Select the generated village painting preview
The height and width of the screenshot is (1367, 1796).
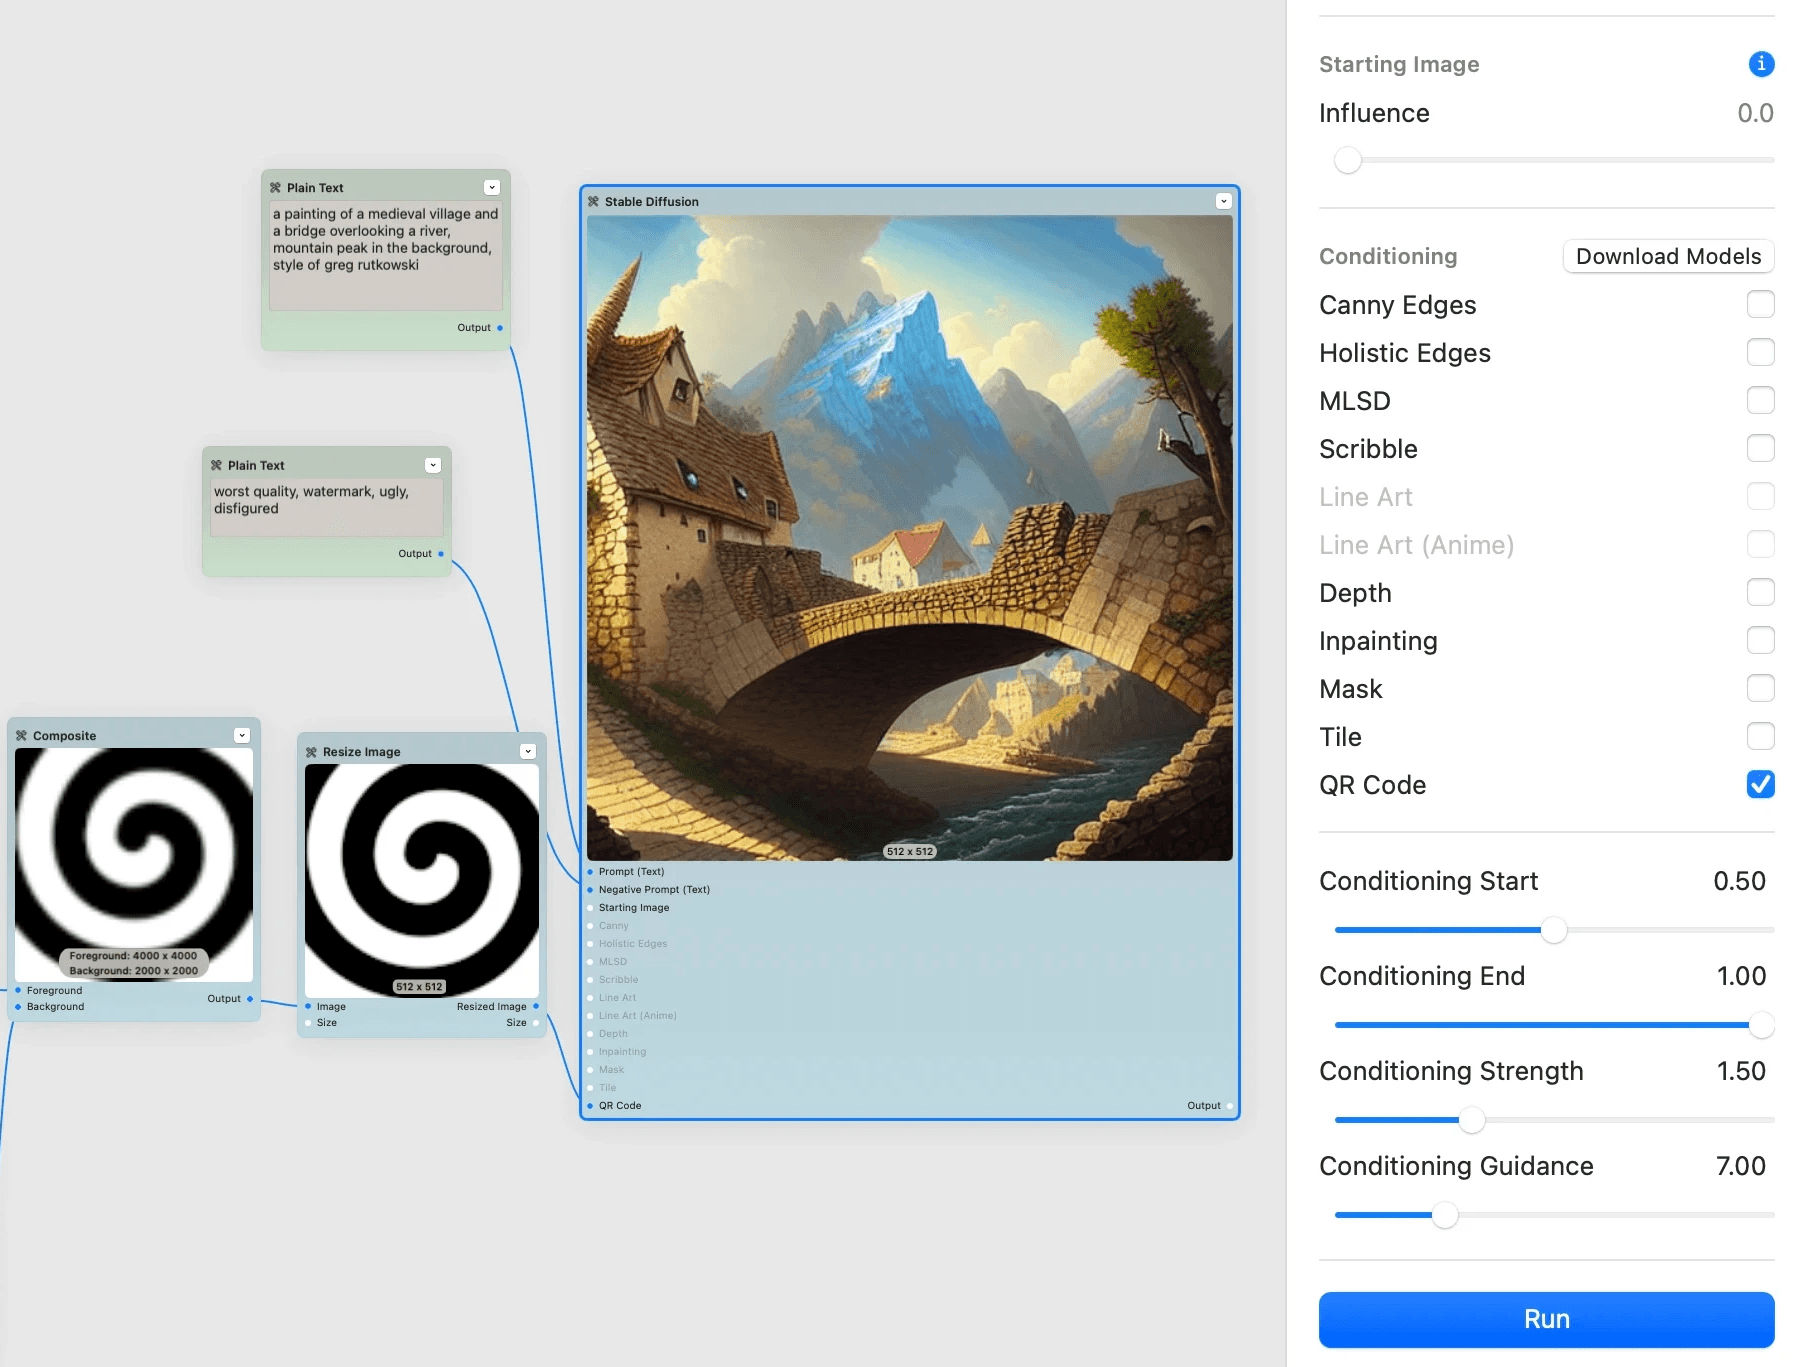click(910, 538)
